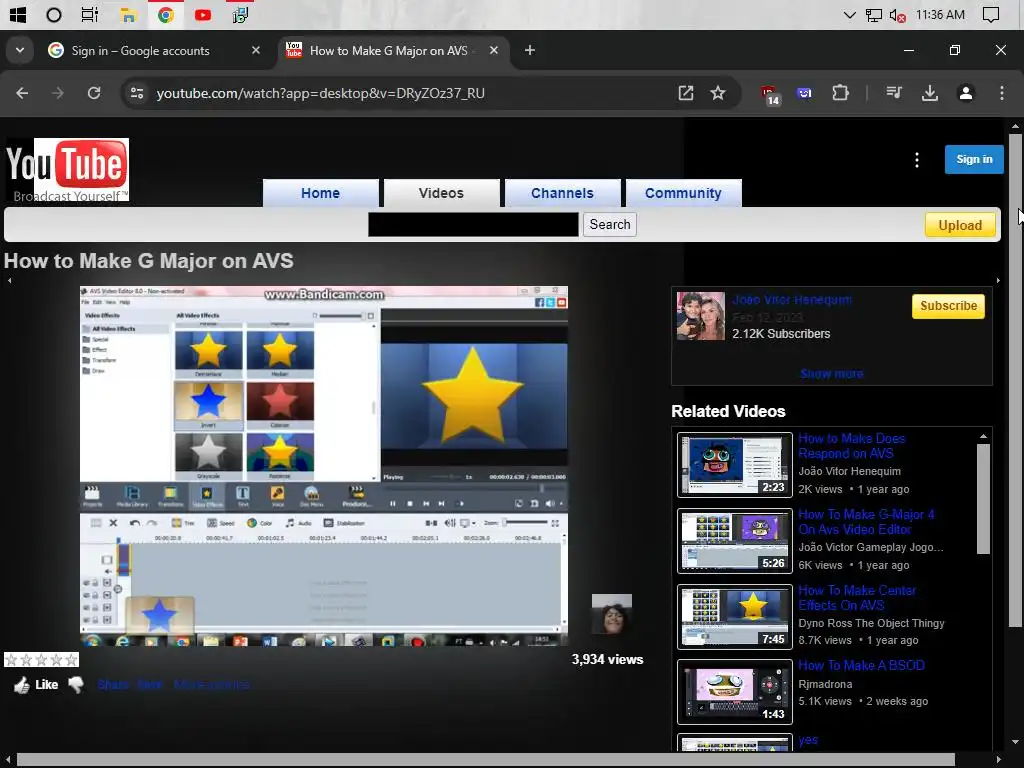The image size is (1024, 768).
Task: Show hidden system tray icons
Action: [x=850, y=14]
